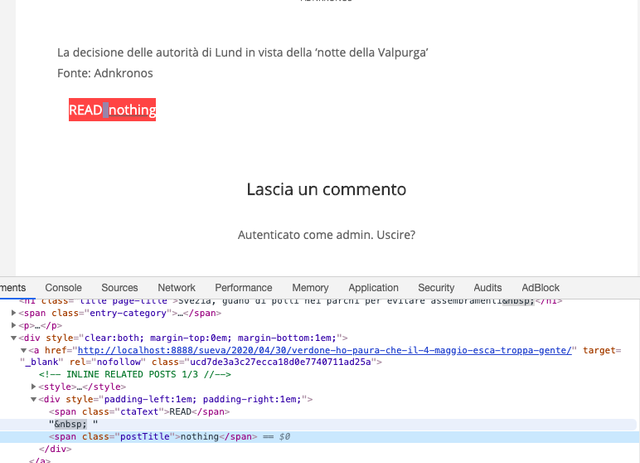Click the La decisione delle autorità paragraph
Viewport: 640px width, 463px height.
pyautogui.click(x=242, y=53)
